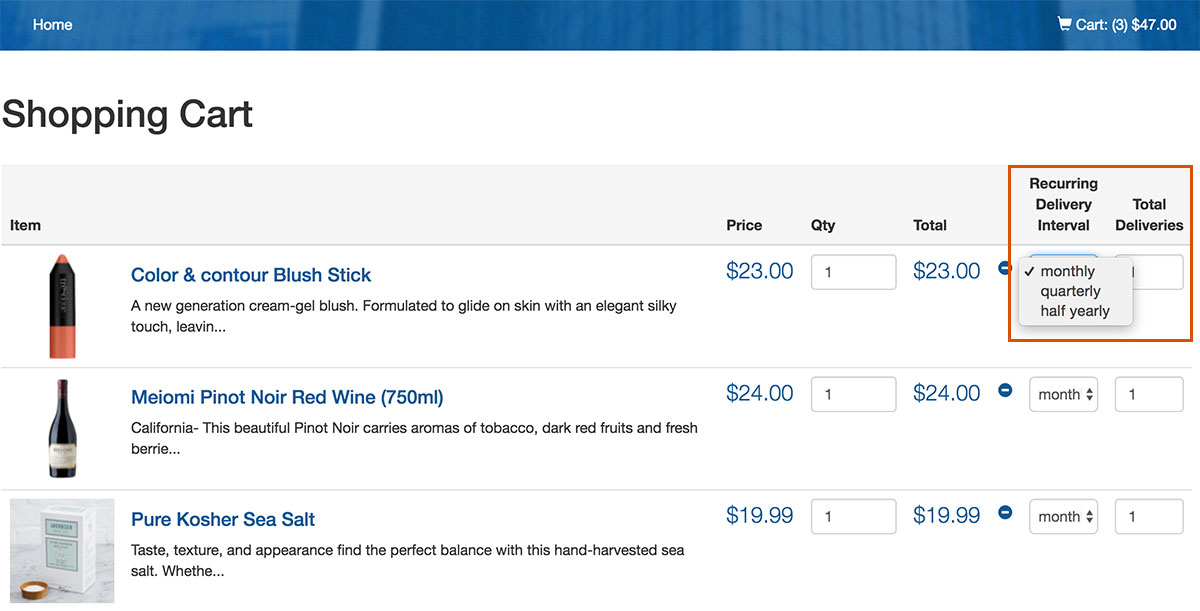Screen dimensions: 1200x611
Task: Click Sea Salt quantity input
Action: pos(853,517)
